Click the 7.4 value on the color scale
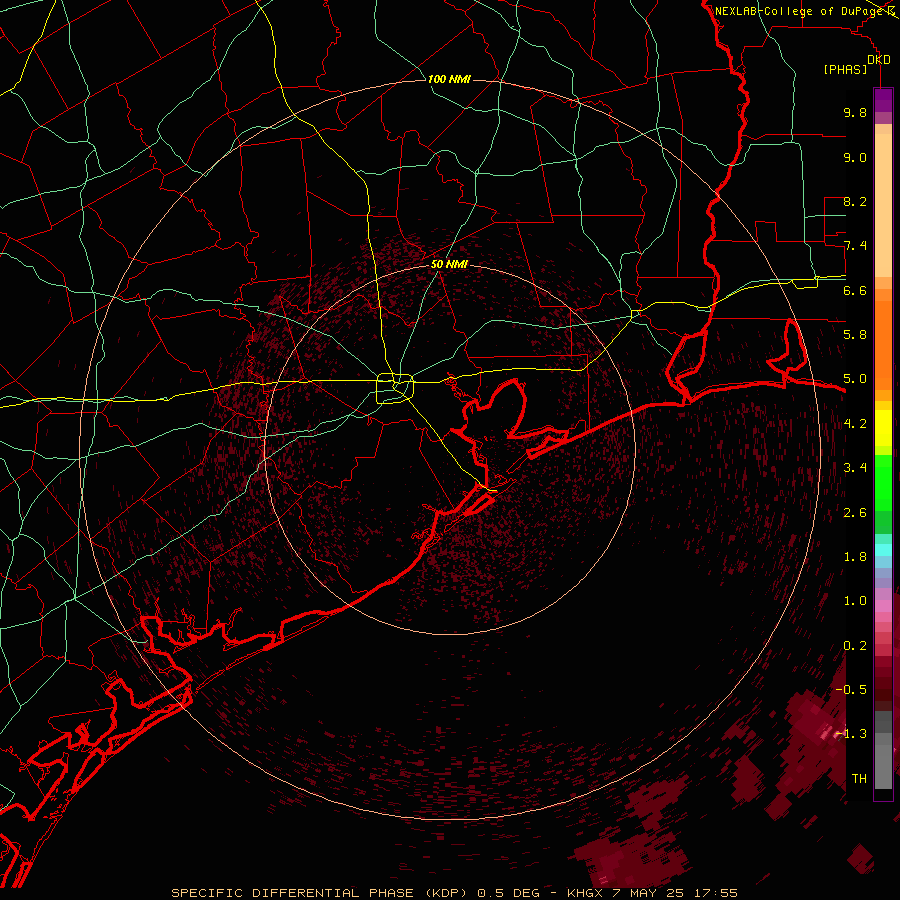Image resolution: width=900 pixels, height=900 pixels. click(855, 246)
